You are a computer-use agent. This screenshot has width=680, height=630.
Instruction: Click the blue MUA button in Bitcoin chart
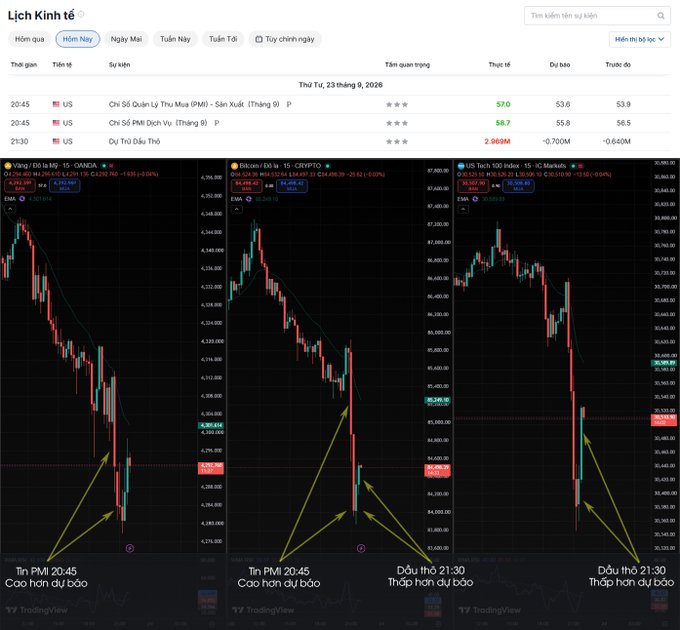[x=292, y=186]
